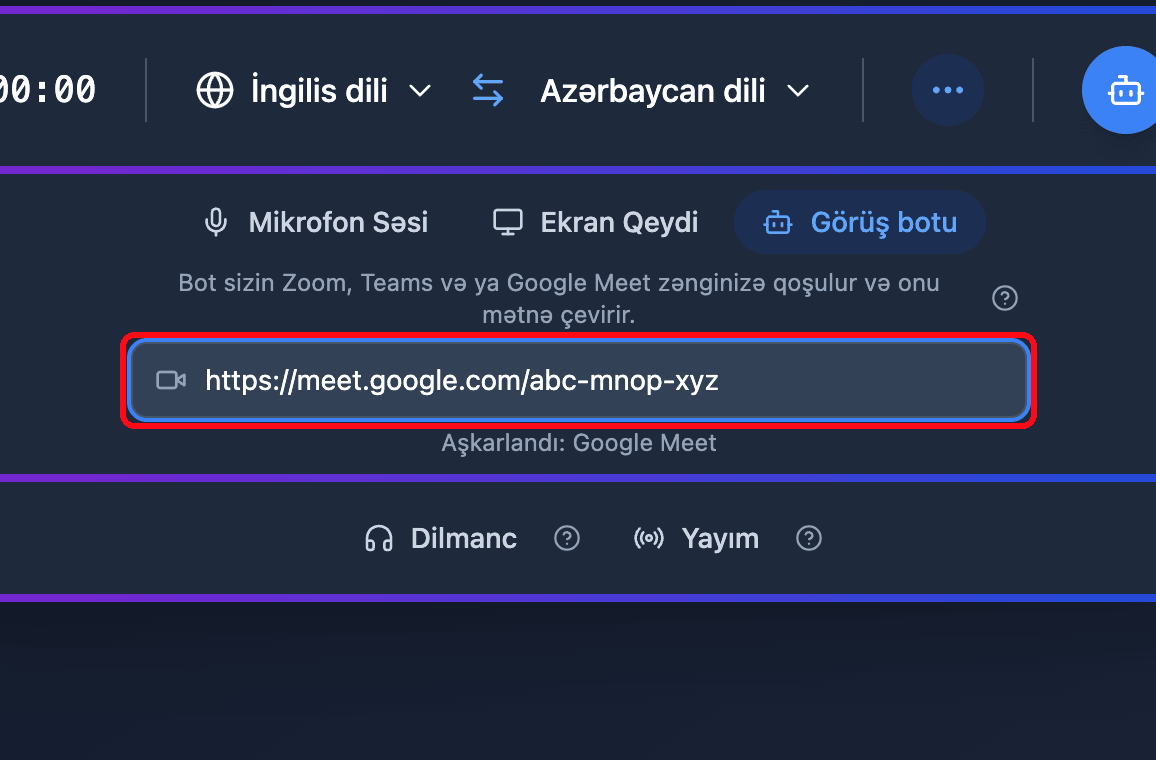1156x760 pixels.
Task: Expand the İngilis dili source language dropdown
Action: tap(314, 90)
